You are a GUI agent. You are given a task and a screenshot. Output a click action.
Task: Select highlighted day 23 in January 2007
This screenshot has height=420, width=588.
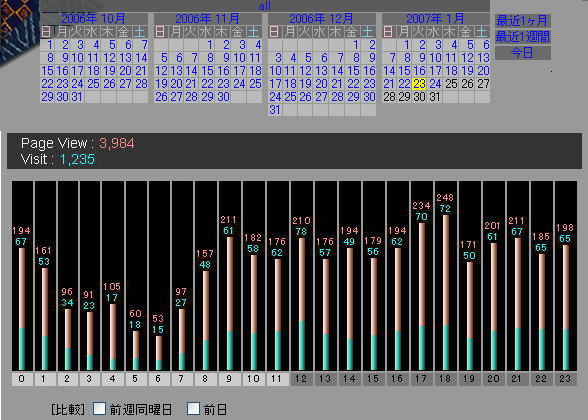pos(419,84)
